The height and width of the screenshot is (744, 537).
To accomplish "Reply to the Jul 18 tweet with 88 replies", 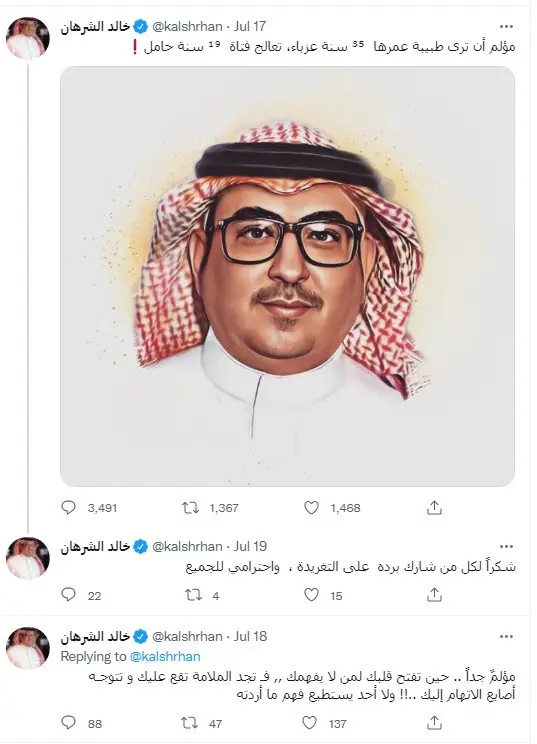I will point(69,722).
